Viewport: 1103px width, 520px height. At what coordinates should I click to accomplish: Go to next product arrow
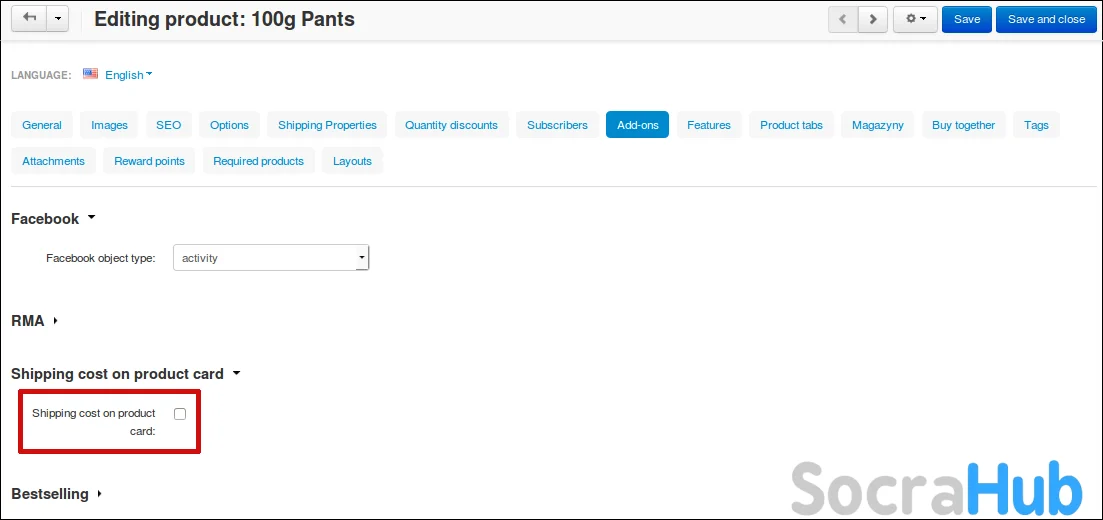[873, 19]
